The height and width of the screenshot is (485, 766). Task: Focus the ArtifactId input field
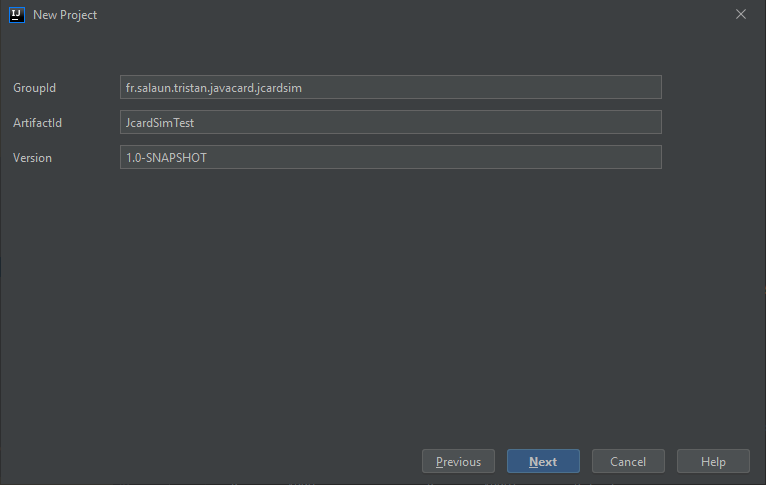point(390,122)
